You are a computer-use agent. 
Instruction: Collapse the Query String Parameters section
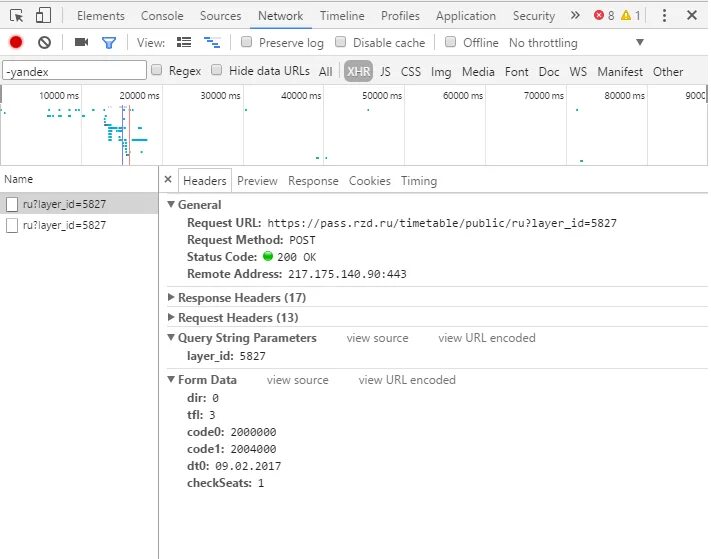[171, 337]
